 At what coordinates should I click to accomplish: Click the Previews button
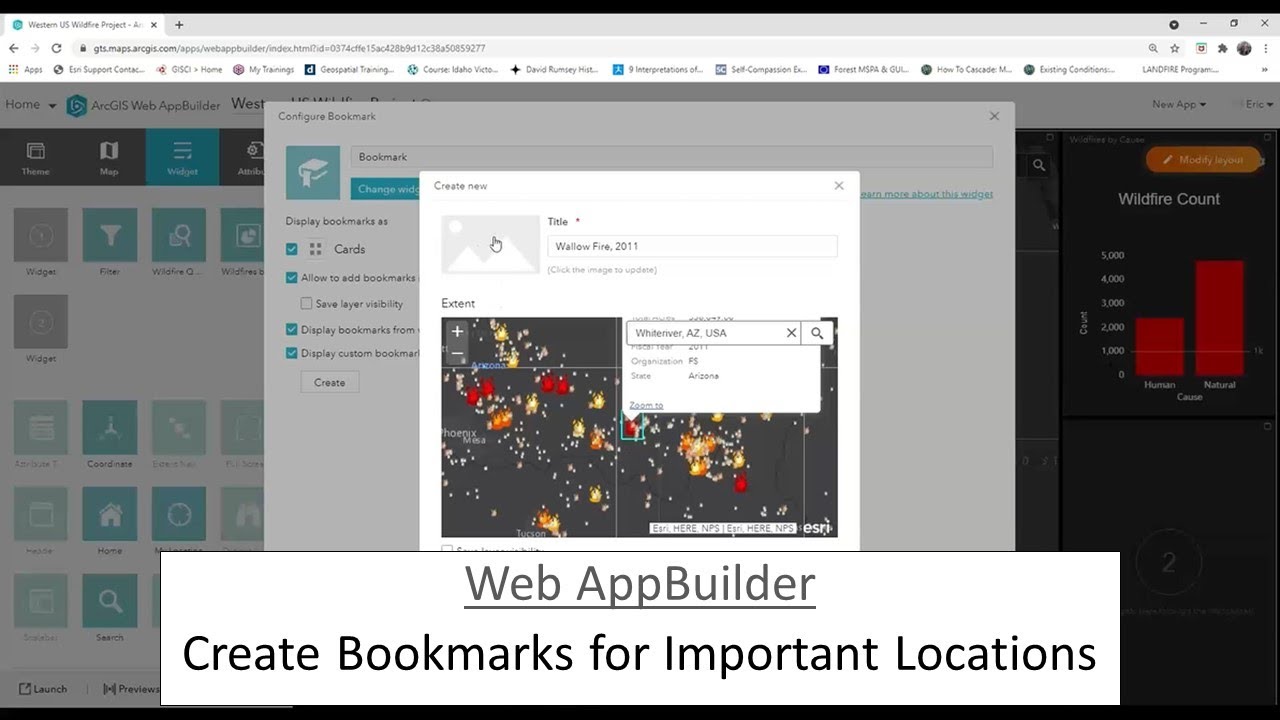[x=131, y=689]
